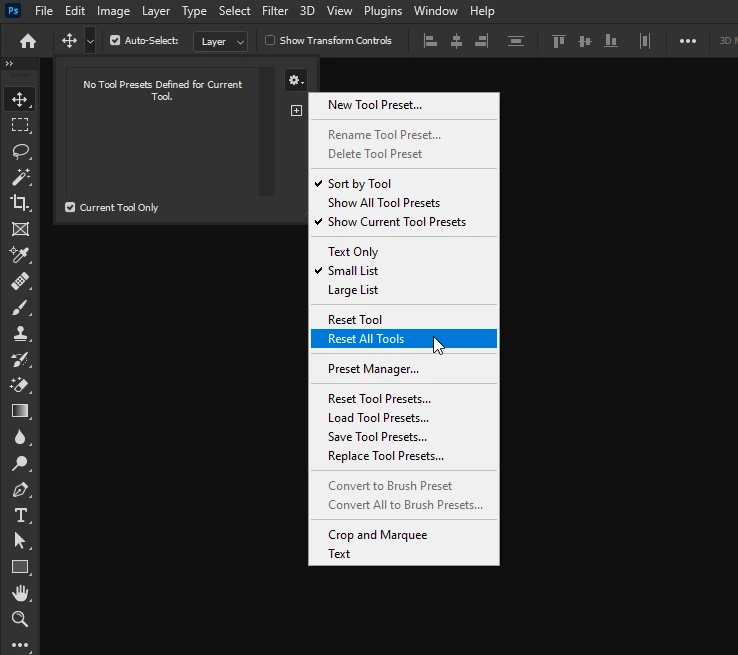The width and height of the screenshot is (738, 655).
Task: Distribute layers vertically icon
Action: [516, 41]
